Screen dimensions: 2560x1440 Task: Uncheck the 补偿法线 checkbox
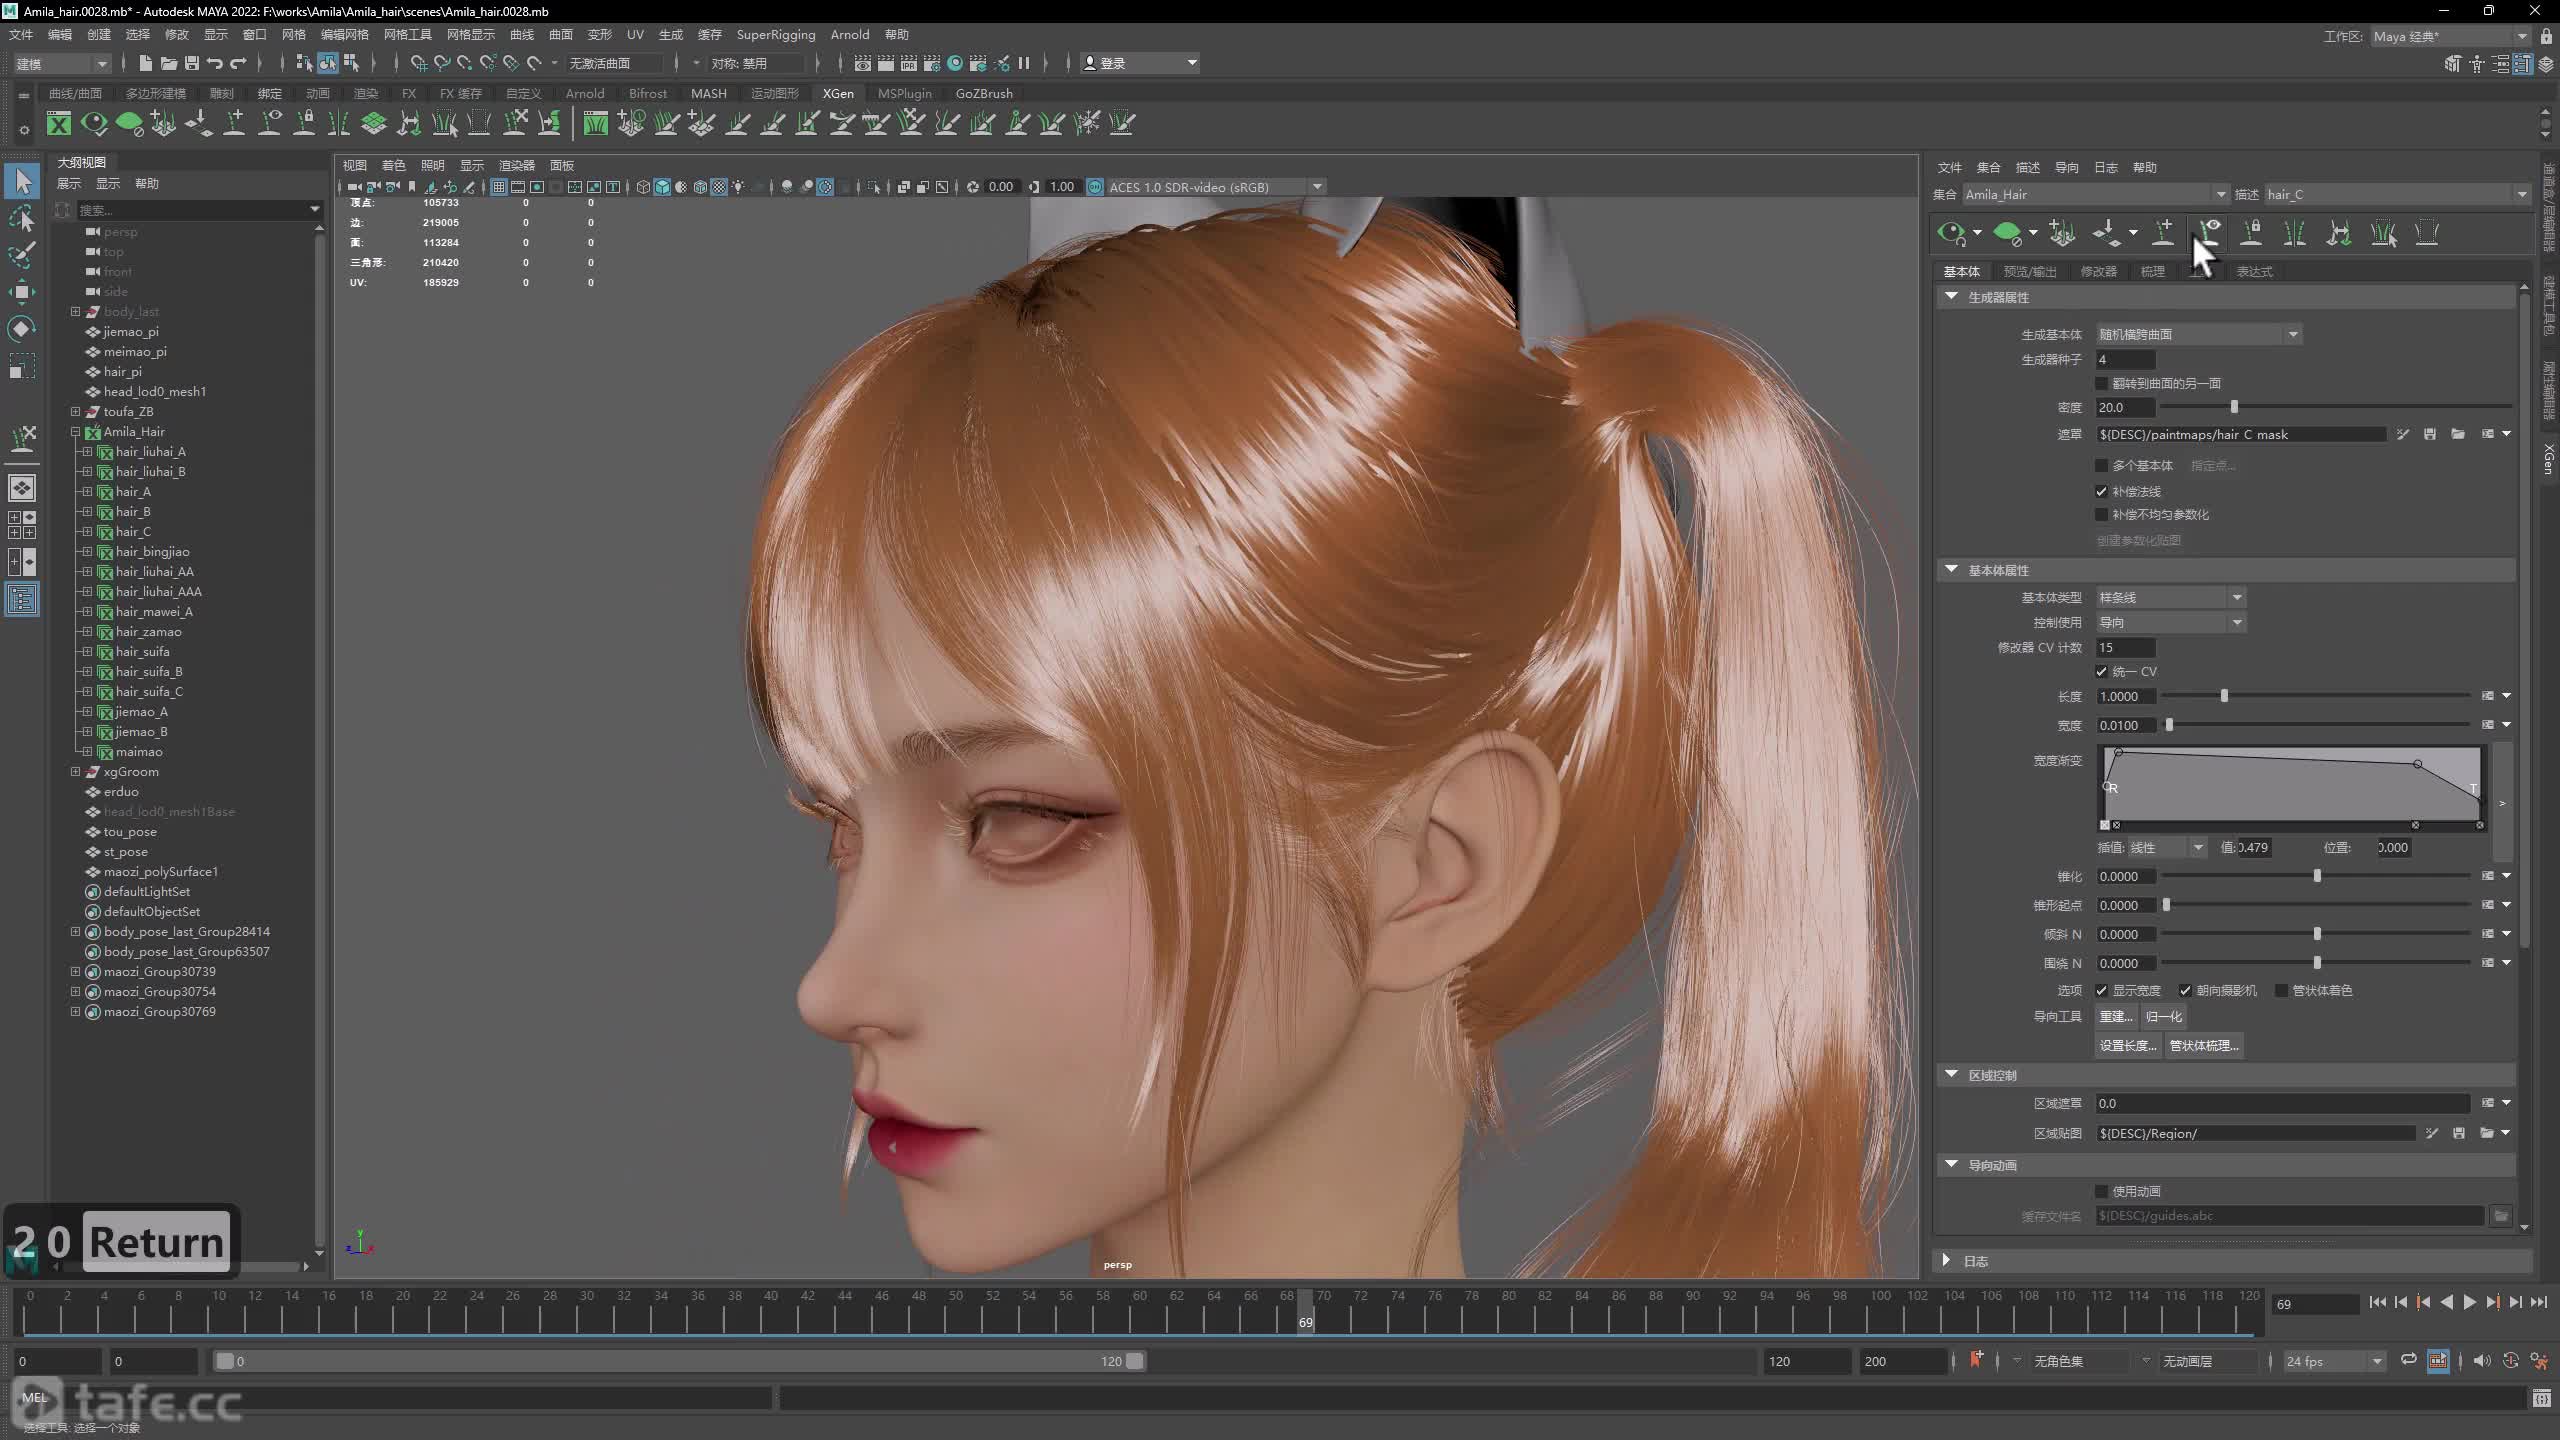(2102, 492)
